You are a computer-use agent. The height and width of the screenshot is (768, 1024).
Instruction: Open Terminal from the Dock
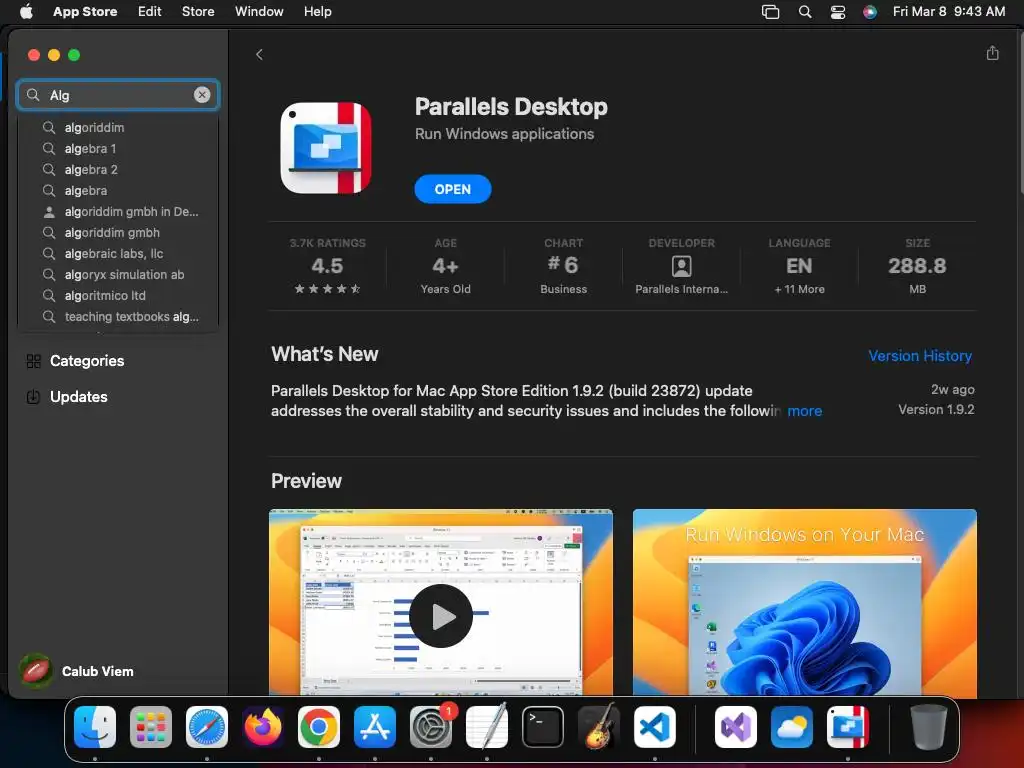tap(543, 727)
